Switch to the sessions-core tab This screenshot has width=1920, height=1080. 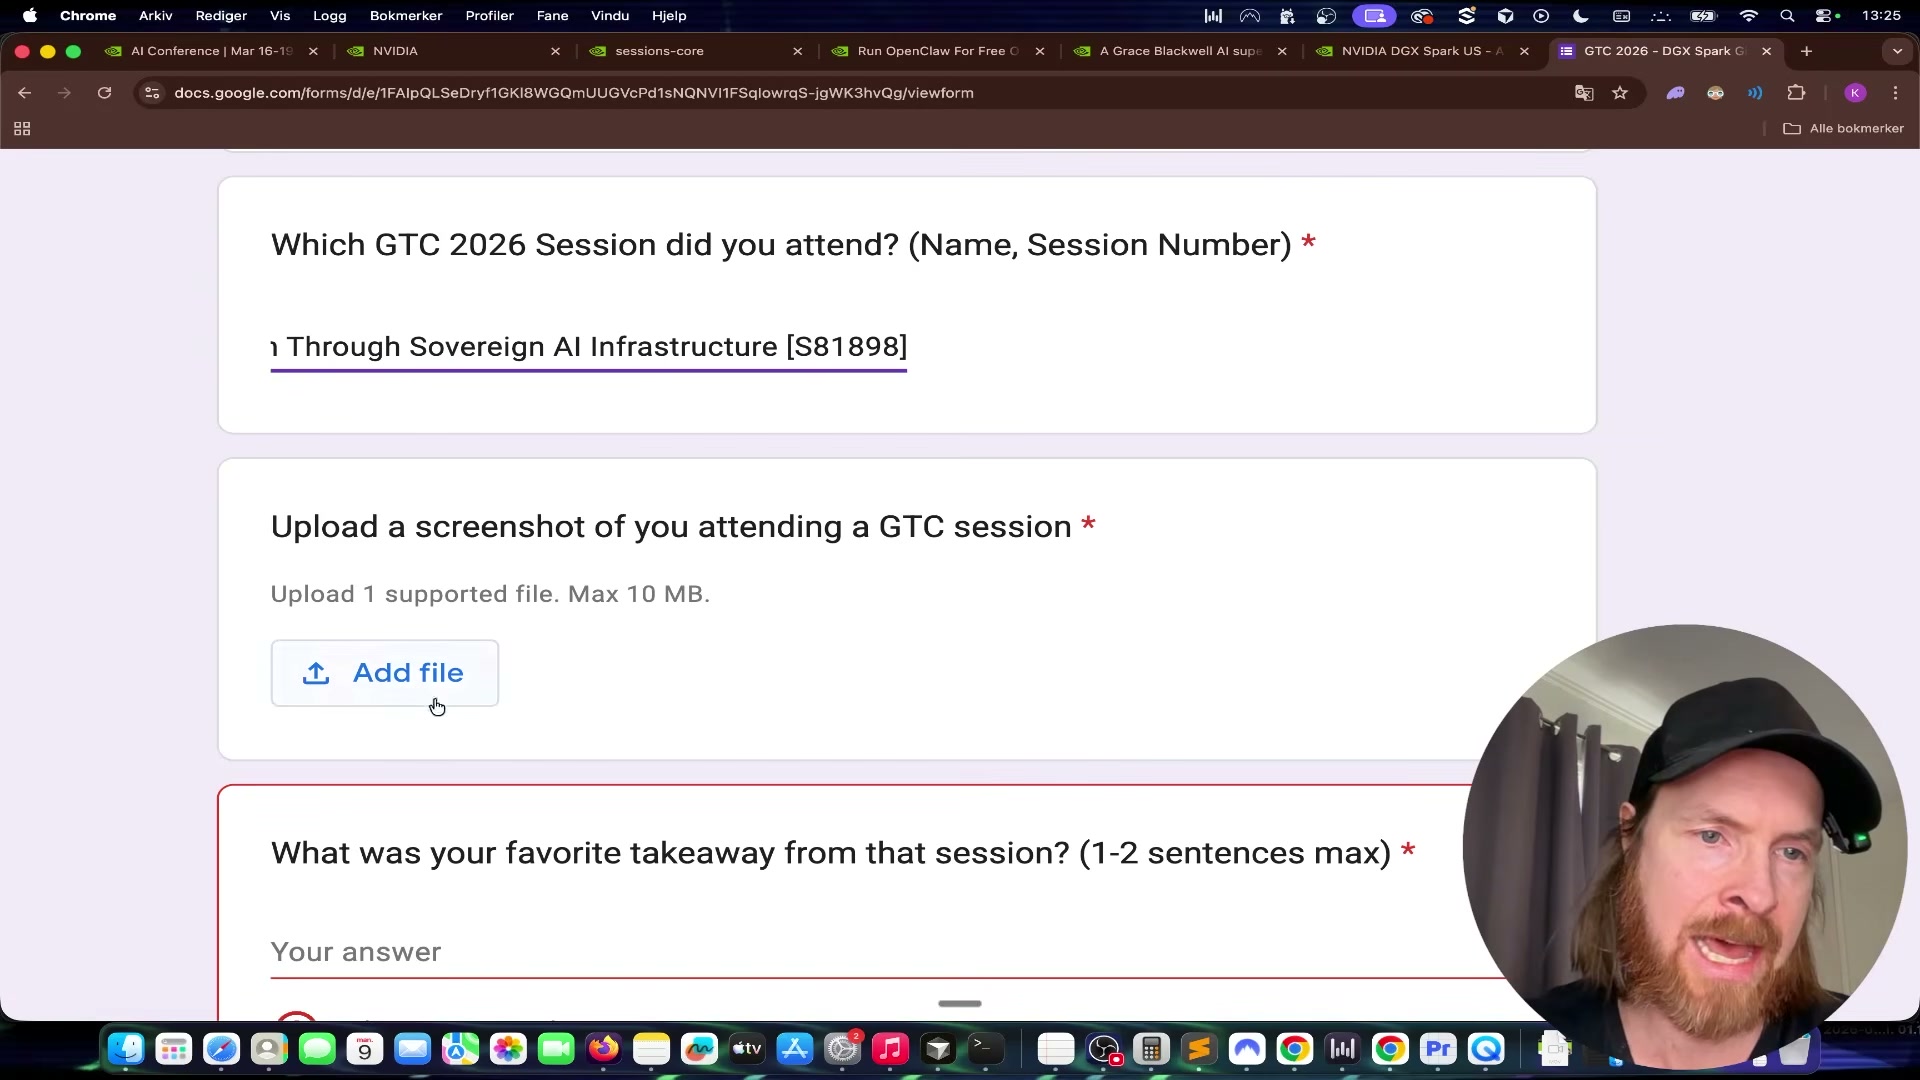click(696, 51)
